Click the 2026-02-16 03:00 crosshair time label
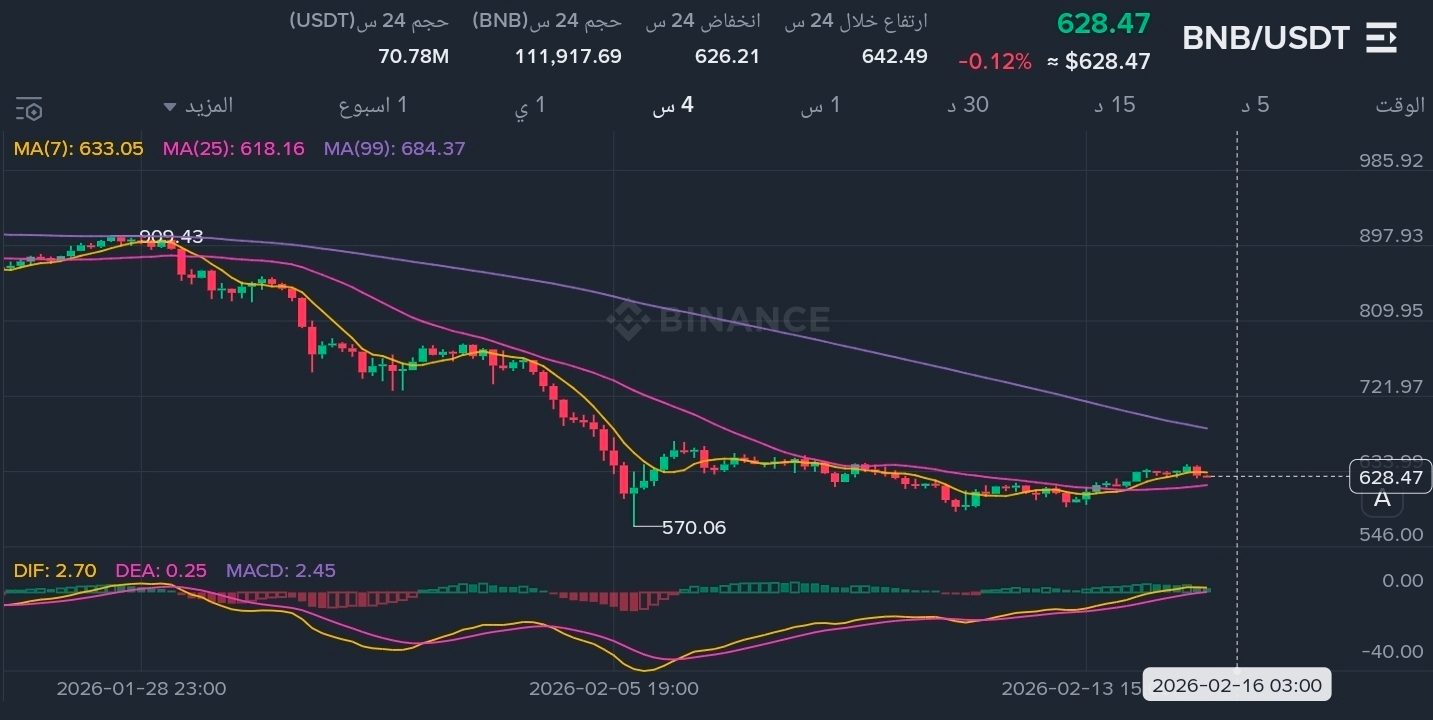 [x=1236, y=686]
